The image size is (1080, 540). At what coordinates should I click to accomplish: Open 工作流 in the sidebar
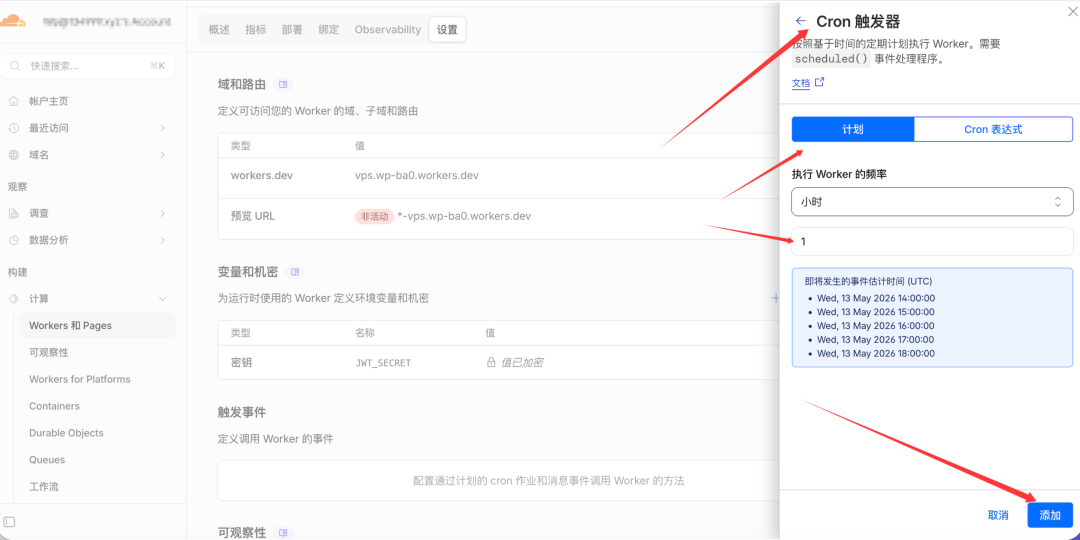pyautogui.click(x=44, y=487)
